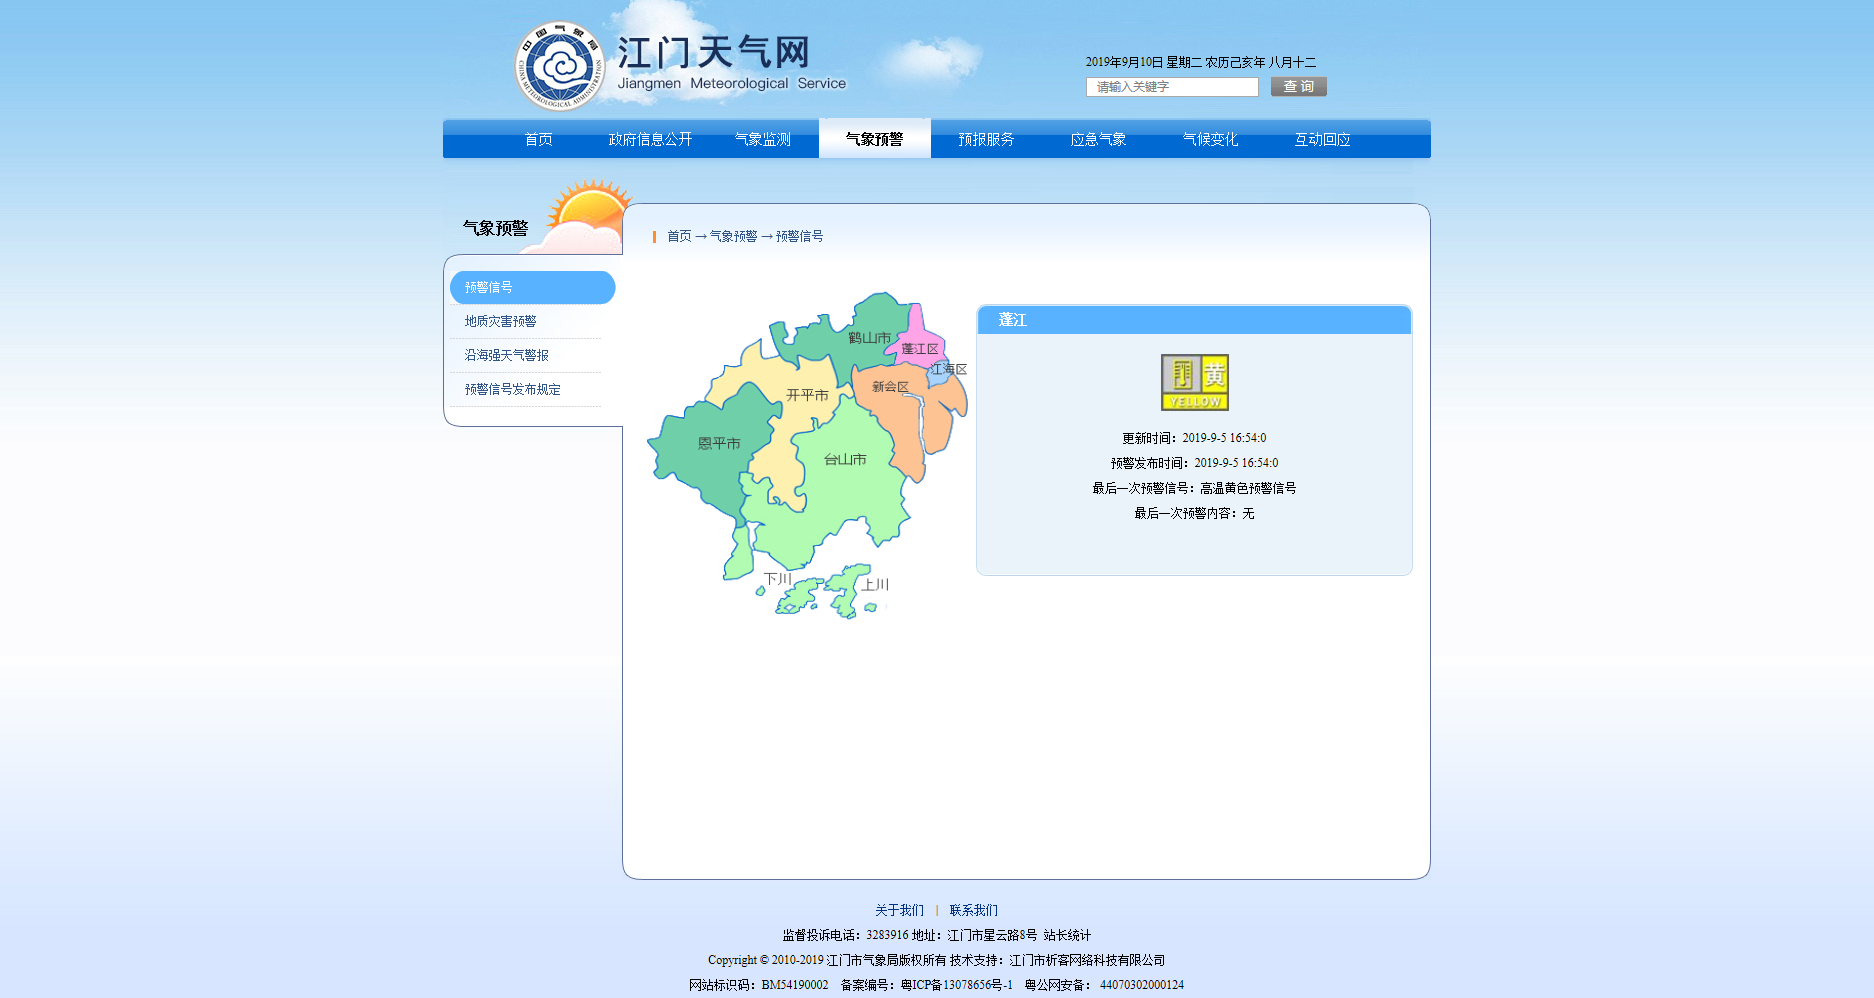Viewport: 1874px width, 998px height.
Task: Click the China Meteorological Administration logo
Action: [559, 66]
